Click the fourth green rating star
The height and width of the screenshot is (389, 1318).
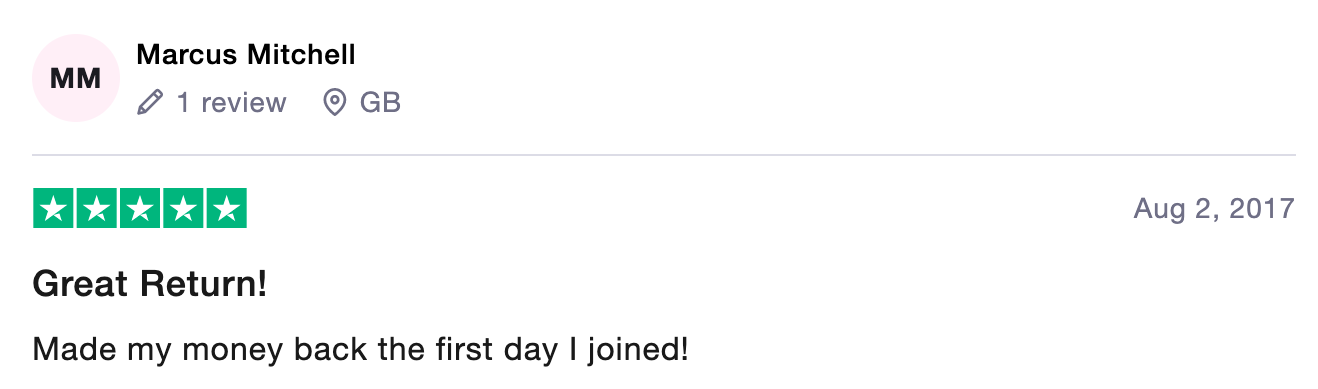pos(183,208)
